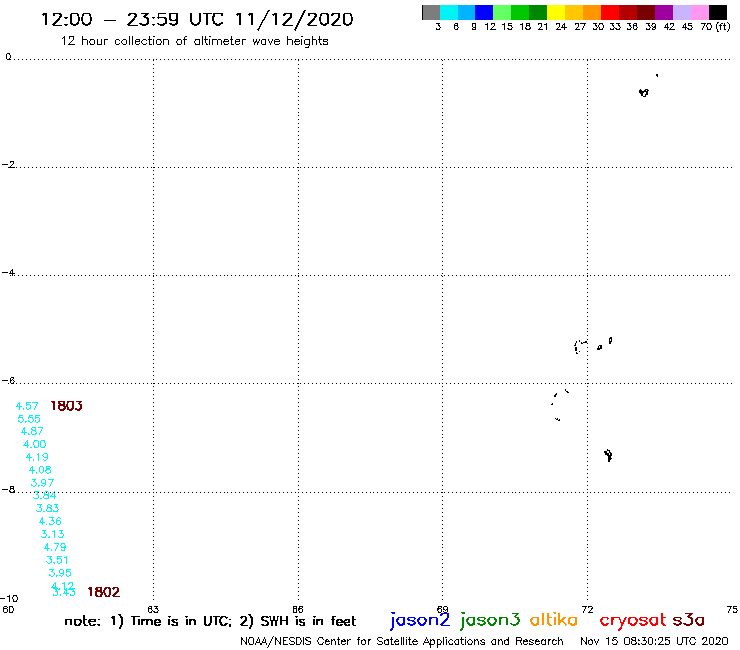
Task: Click the 1802 pass time label
Action: [x=104, y=592]
